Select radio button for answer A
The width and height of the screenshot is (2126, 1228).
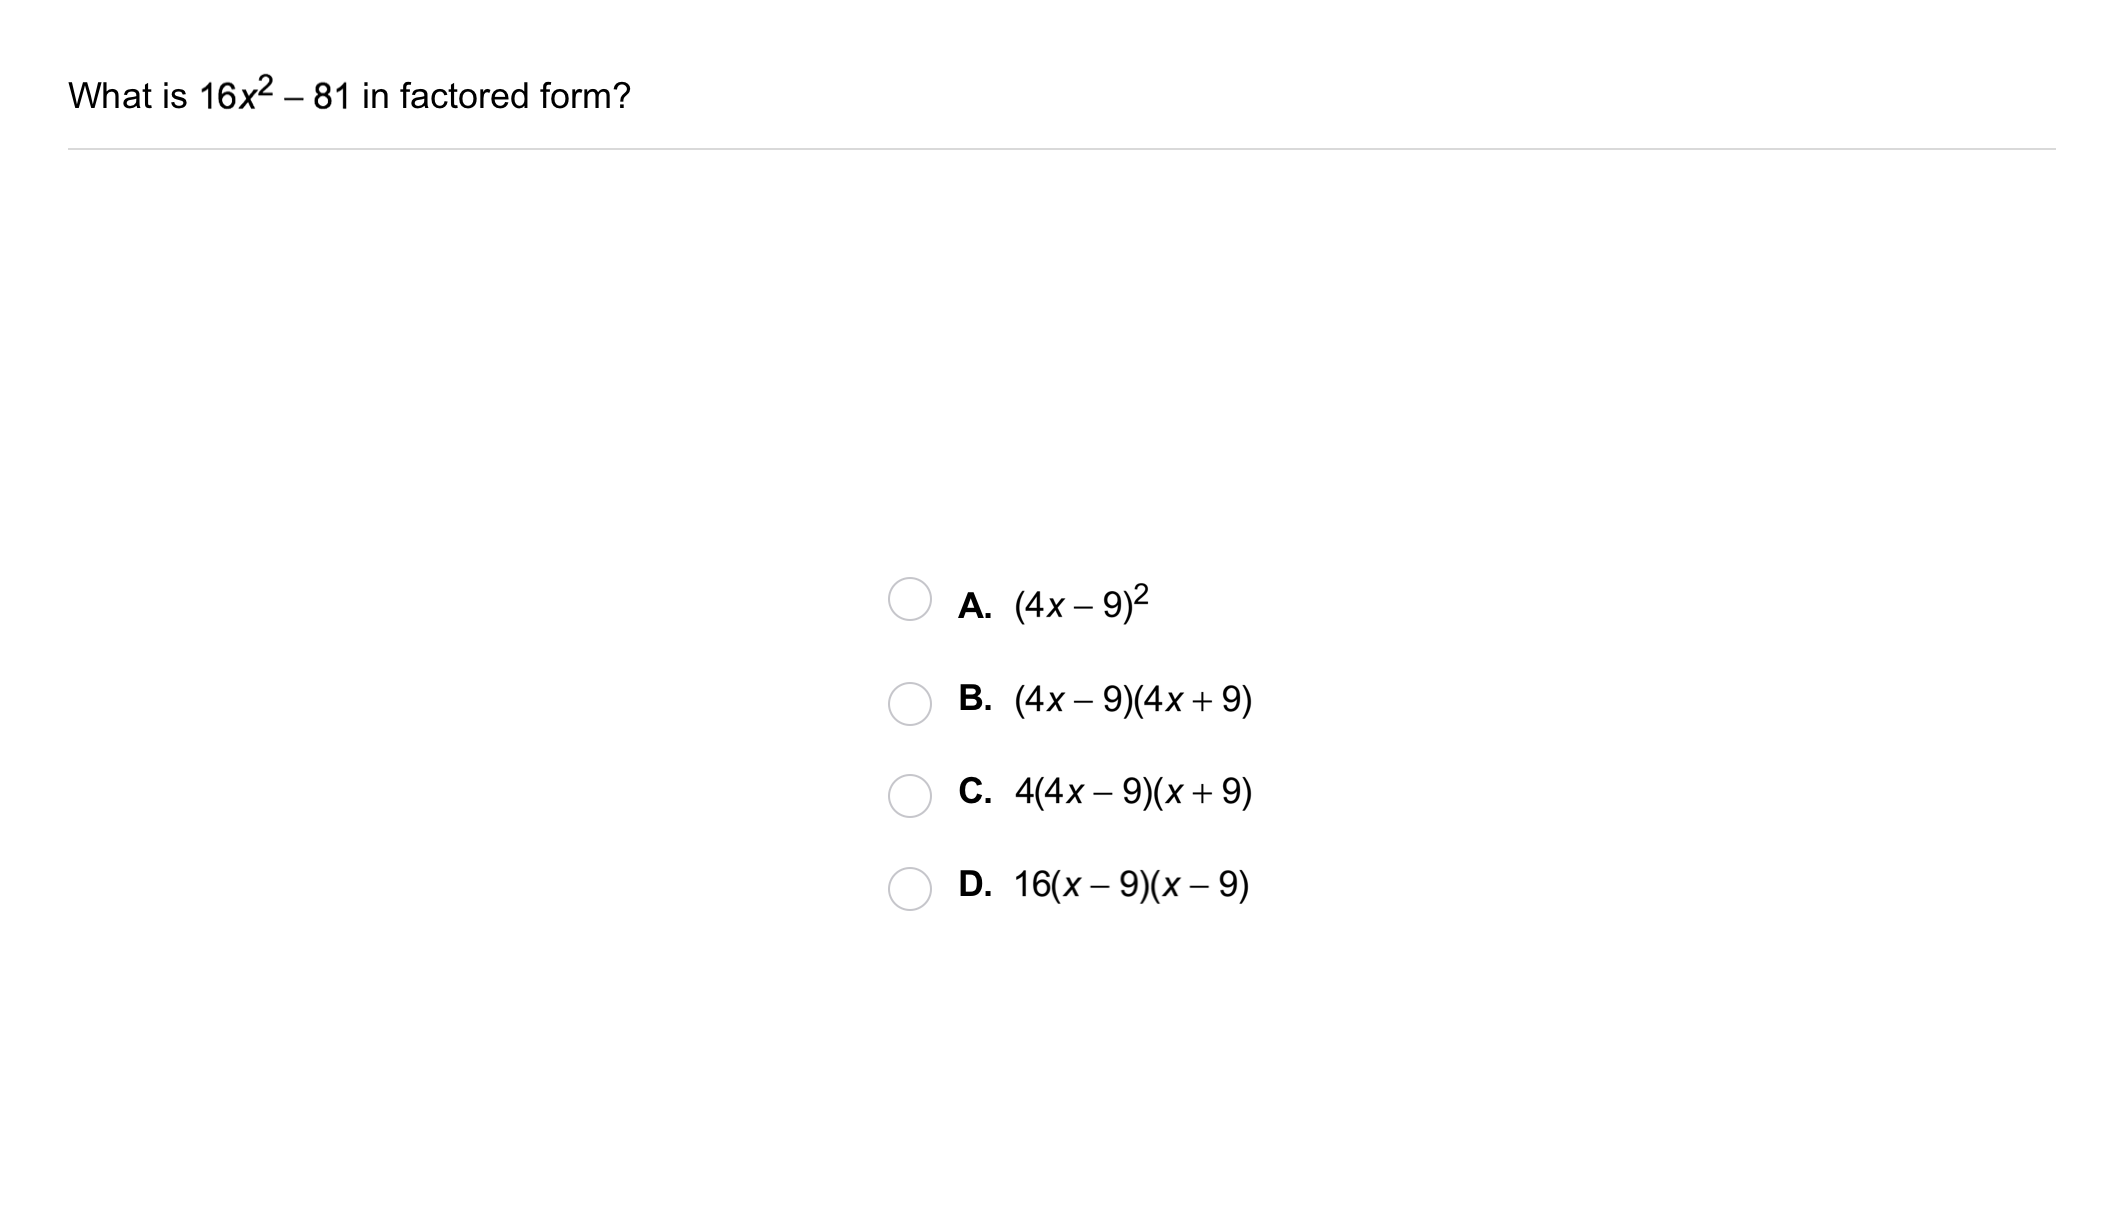point(909,599)
